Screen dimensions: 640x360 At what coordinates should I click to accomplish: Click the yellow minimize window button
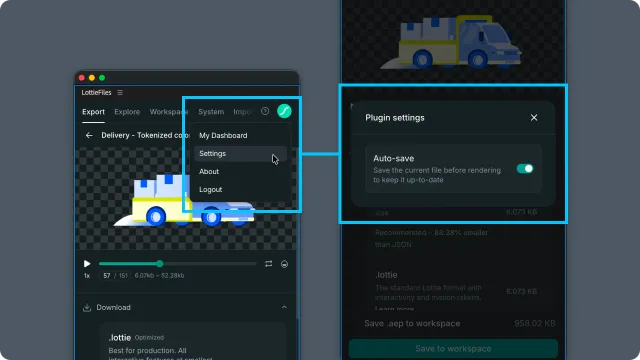92,78
